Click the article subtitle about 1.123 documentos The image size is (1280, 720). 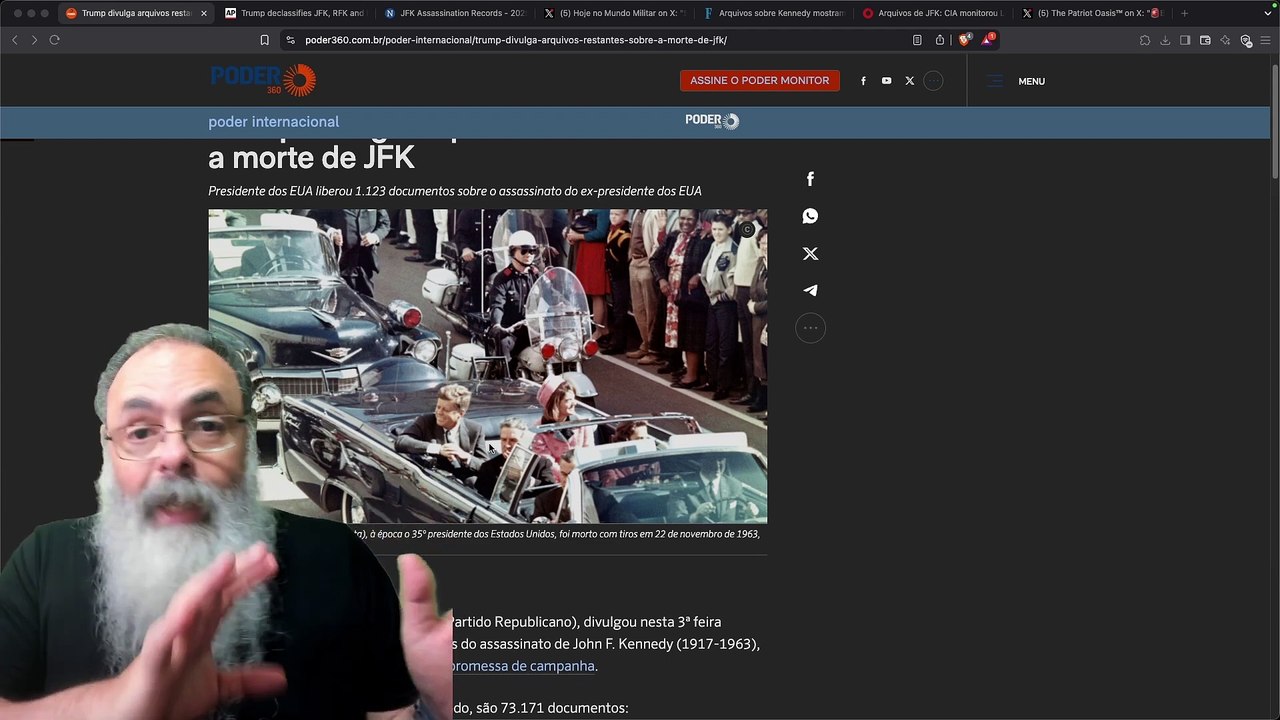point(455,191)
